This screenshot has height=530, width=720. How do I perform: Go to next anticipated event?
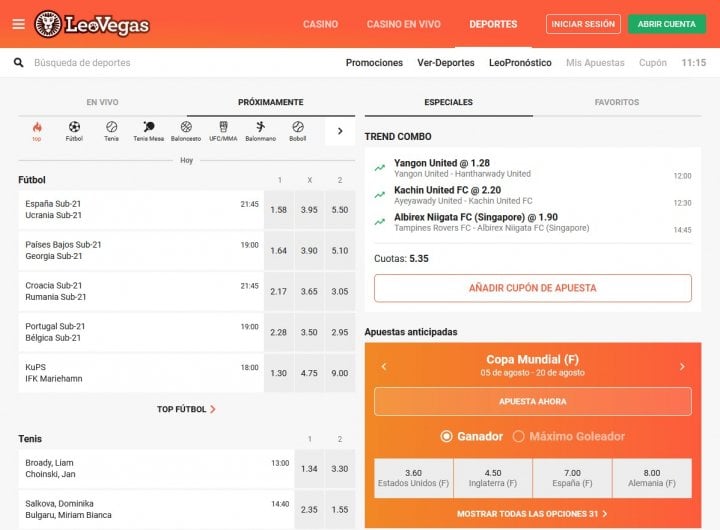(x=682, y=366)
